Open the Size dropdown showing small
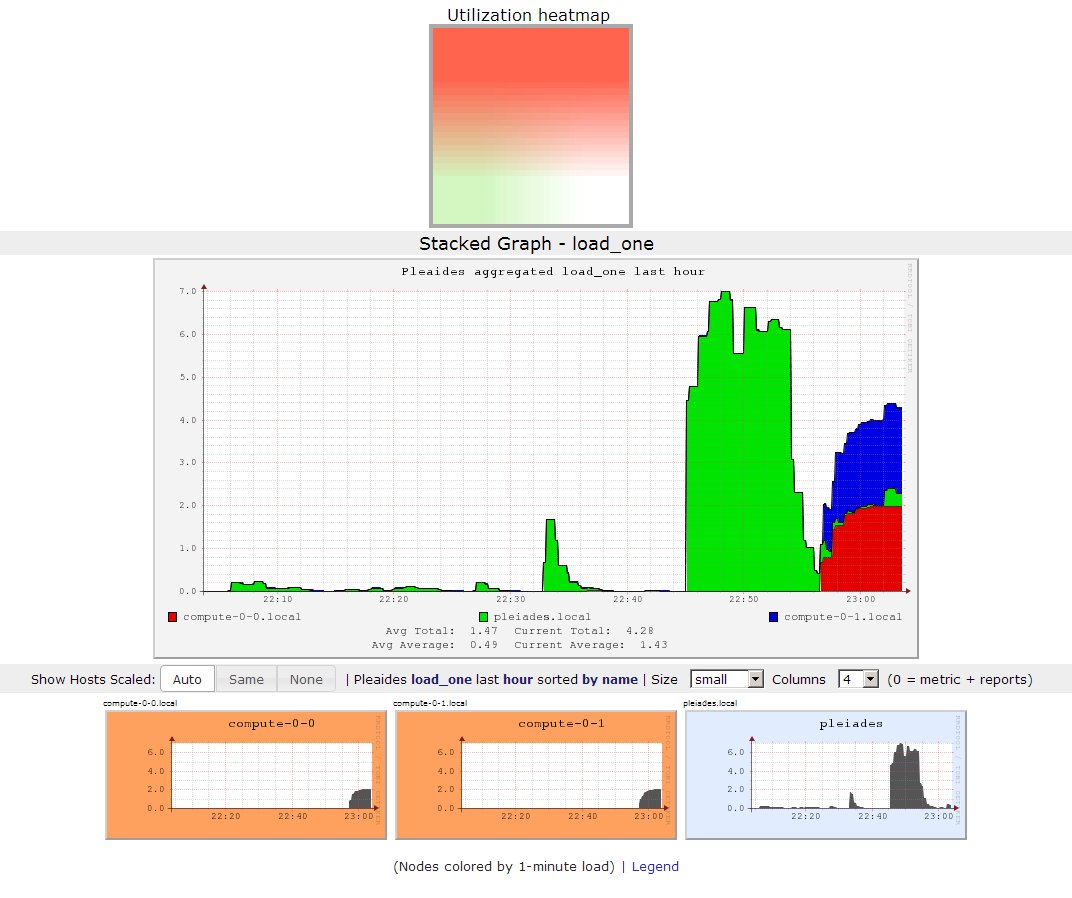 (x=727, y=679)
